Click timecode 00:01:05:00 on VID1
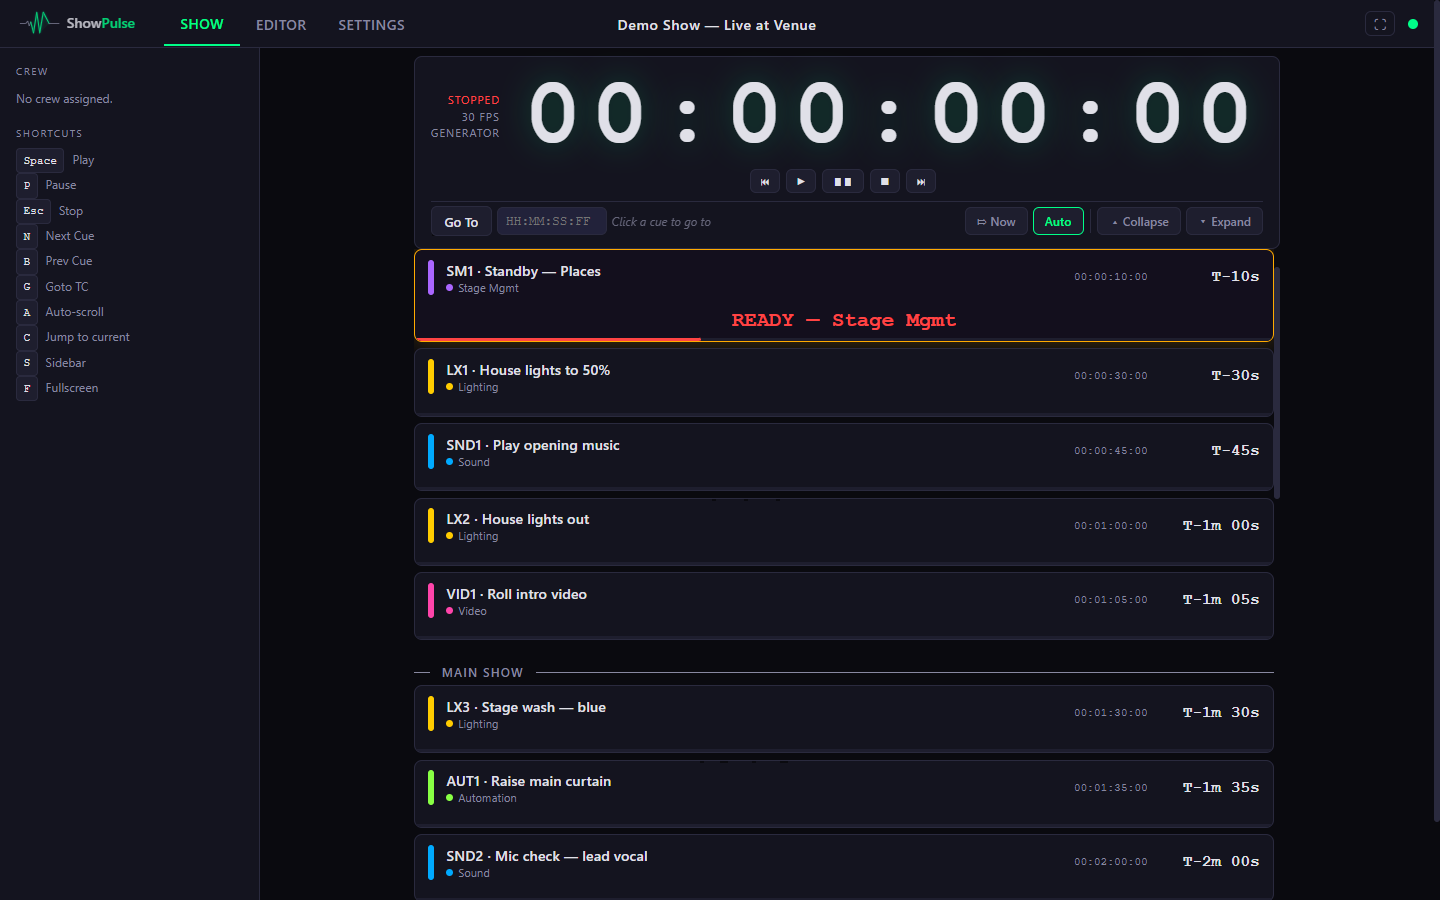This screenshot has width=1440, height=900. [1111, 600]
